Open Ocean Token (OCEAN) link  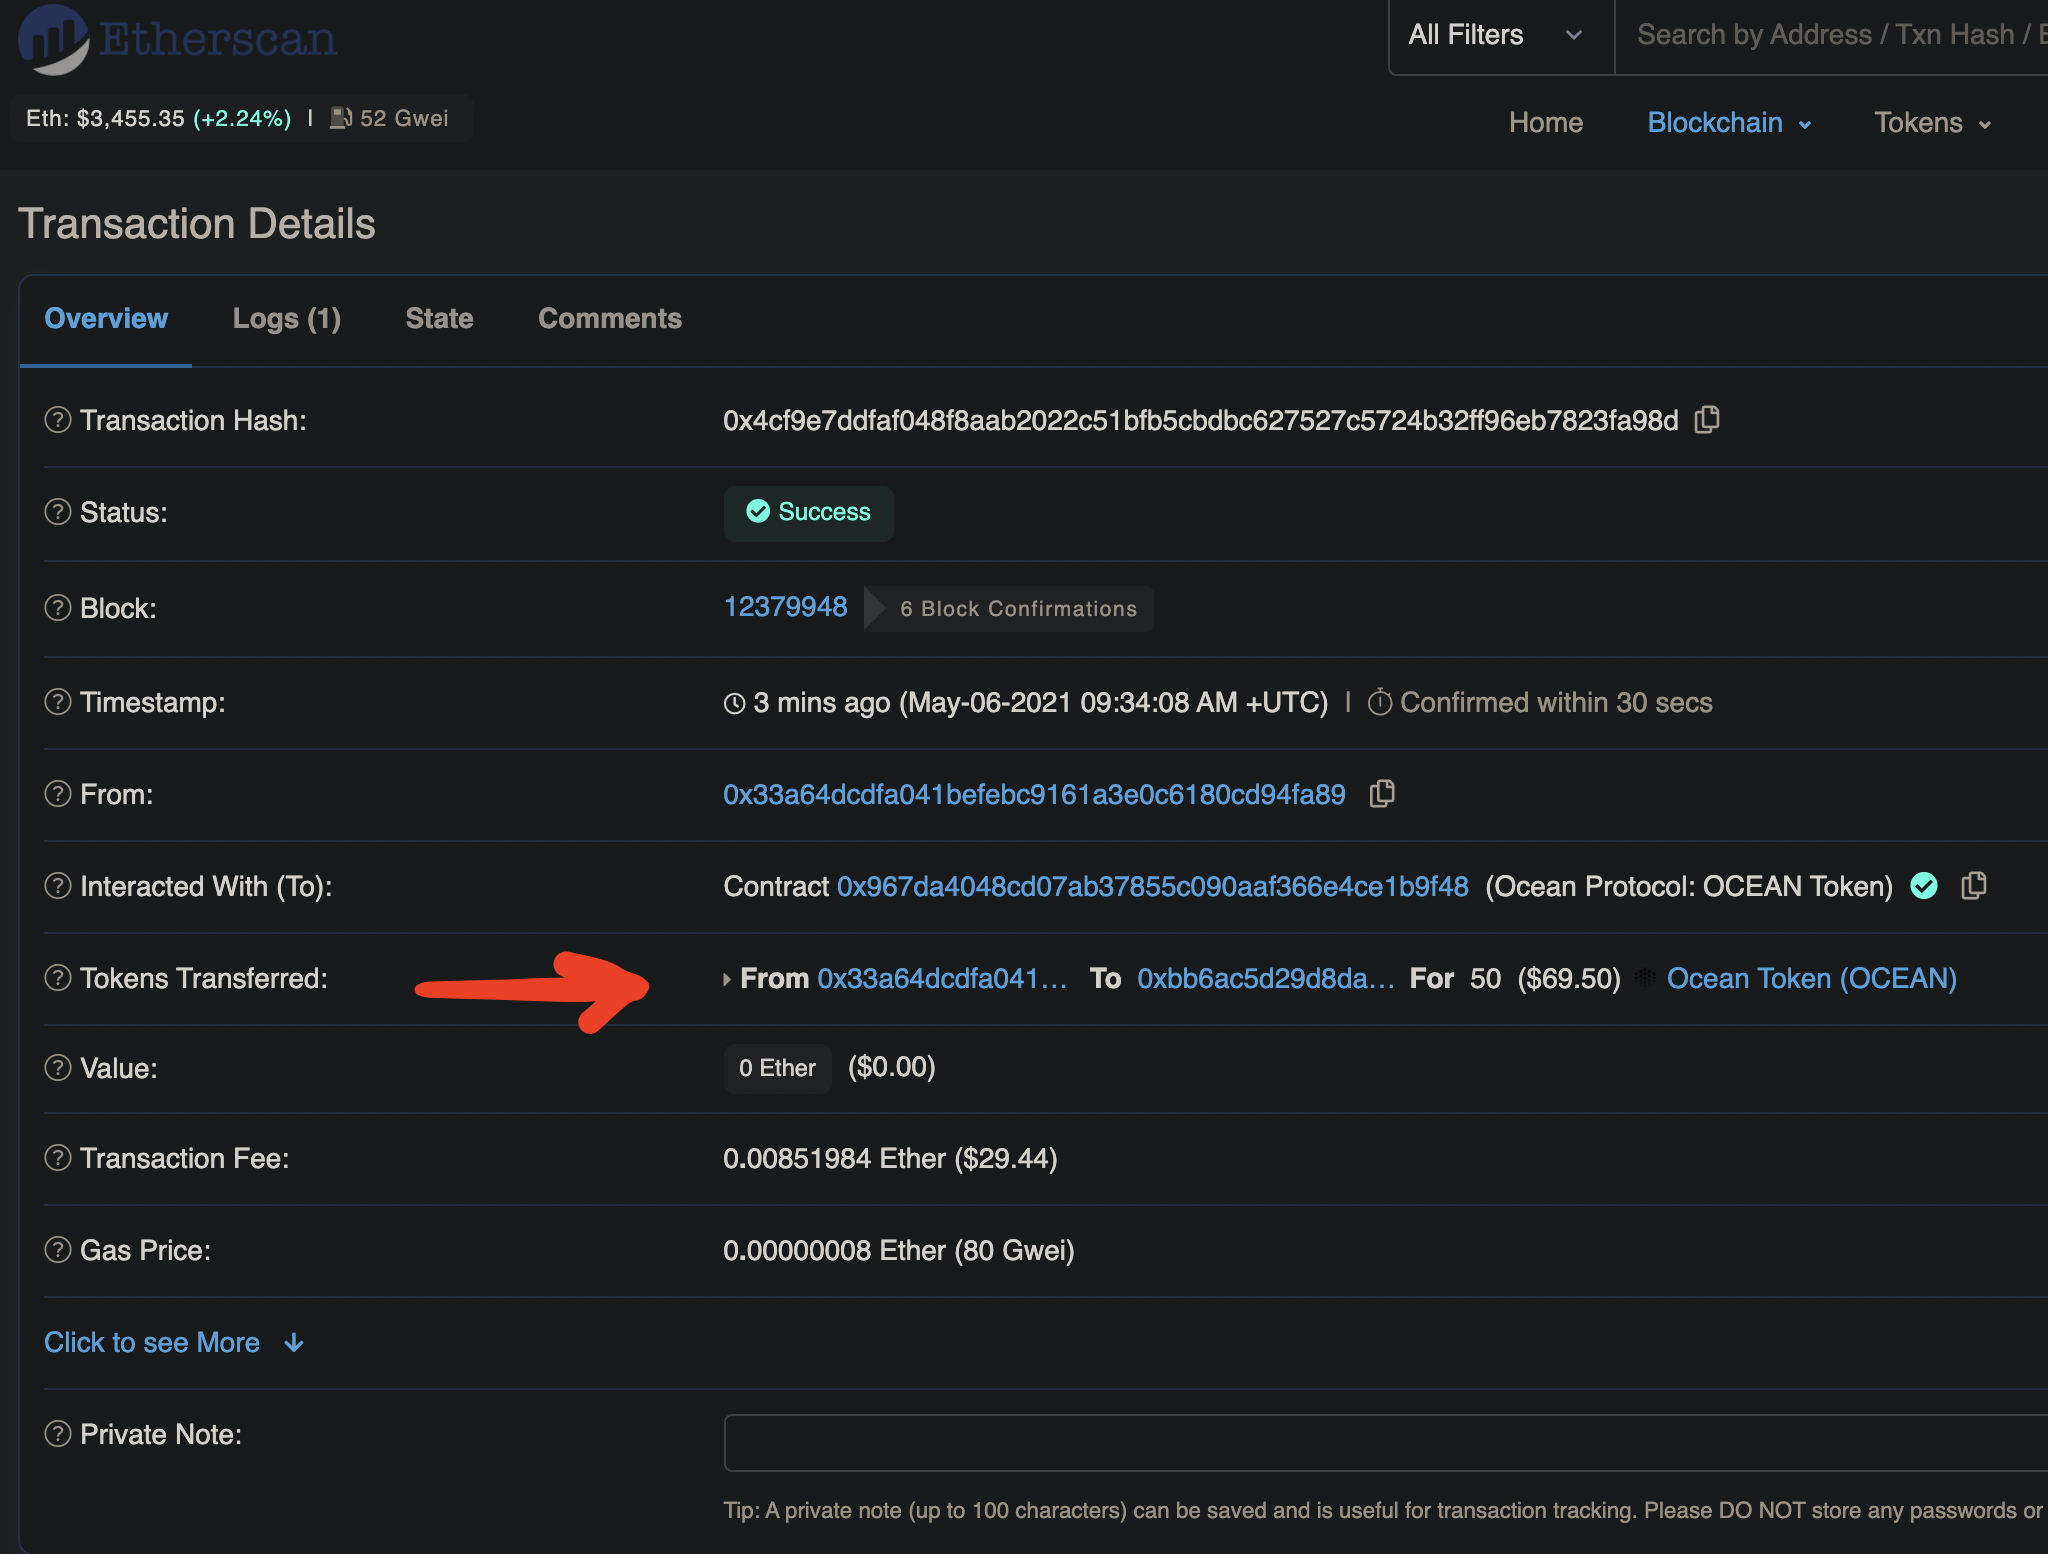[x=1812, y=978]
